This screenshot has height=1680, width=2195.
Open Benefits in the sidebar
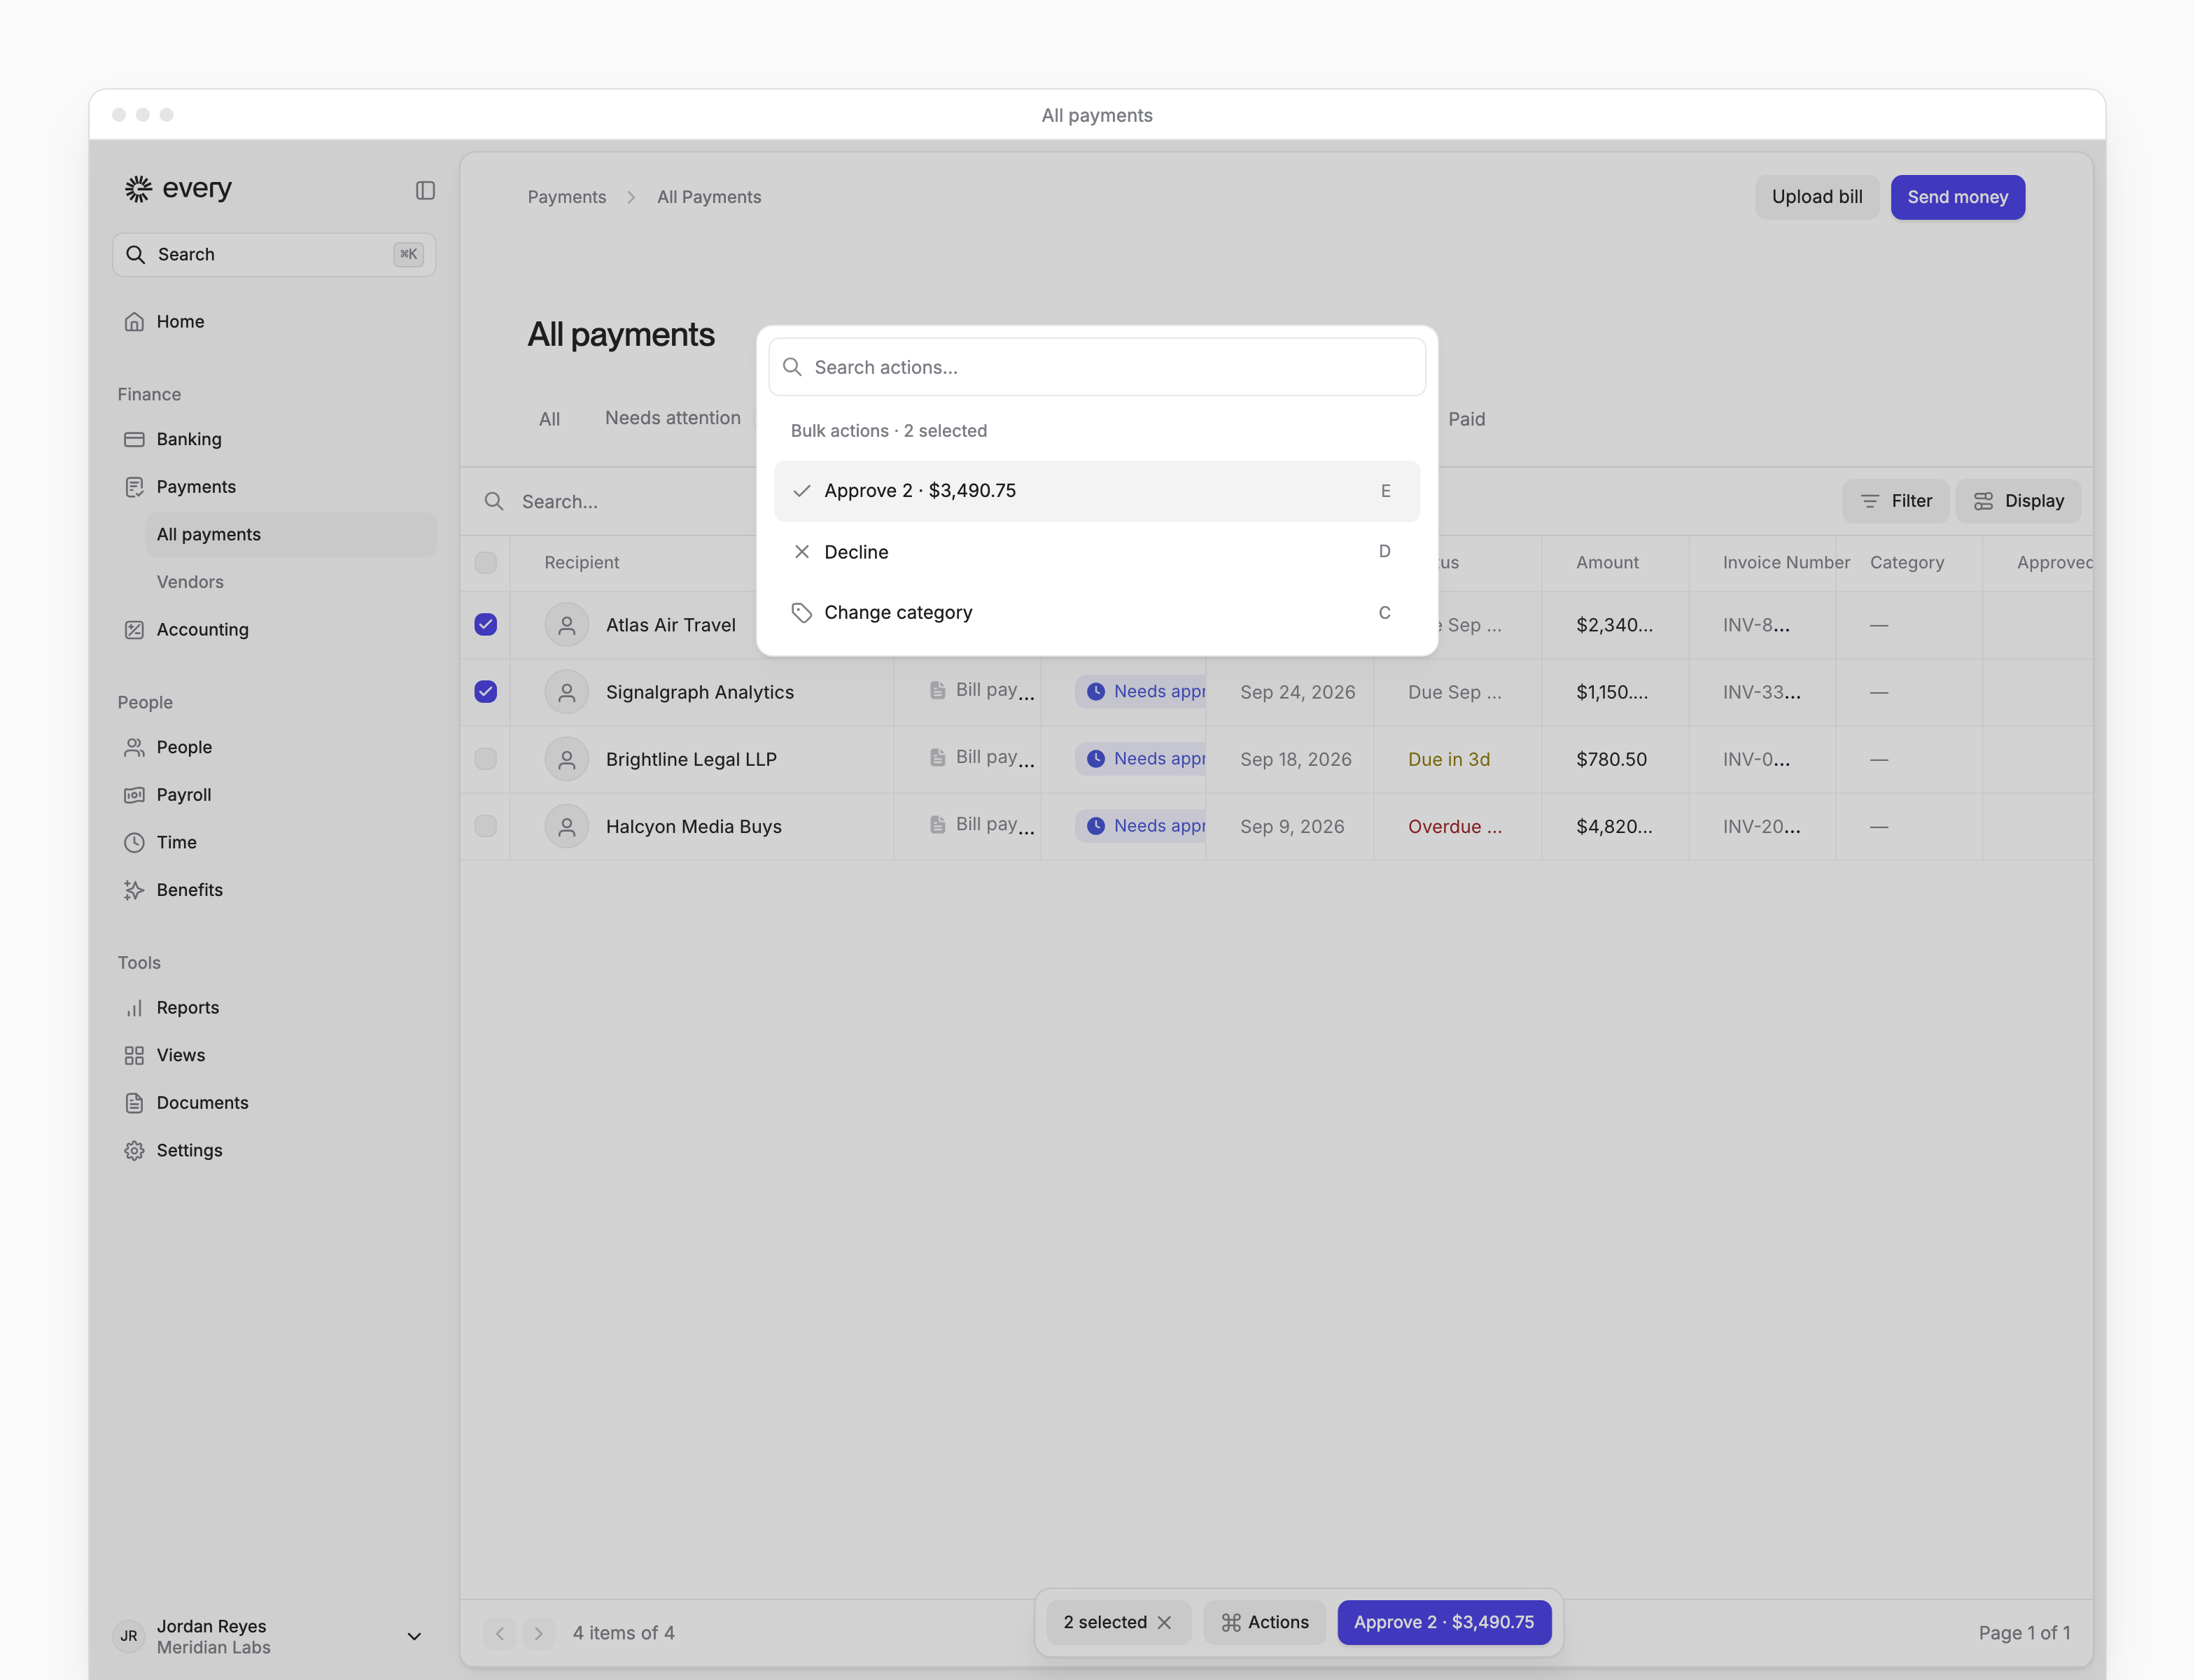point(274,890)
